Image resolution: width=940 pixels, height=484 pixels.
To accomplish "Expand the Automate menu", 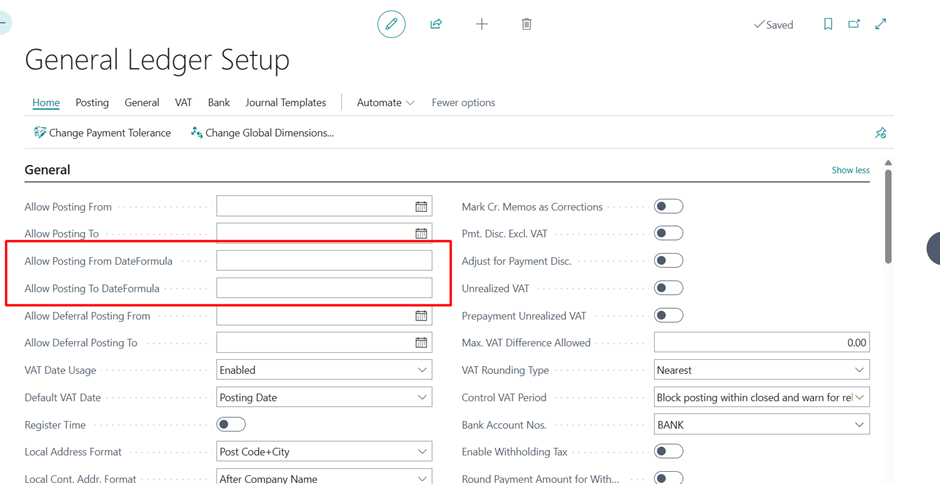I will click(x=385, y=103).
